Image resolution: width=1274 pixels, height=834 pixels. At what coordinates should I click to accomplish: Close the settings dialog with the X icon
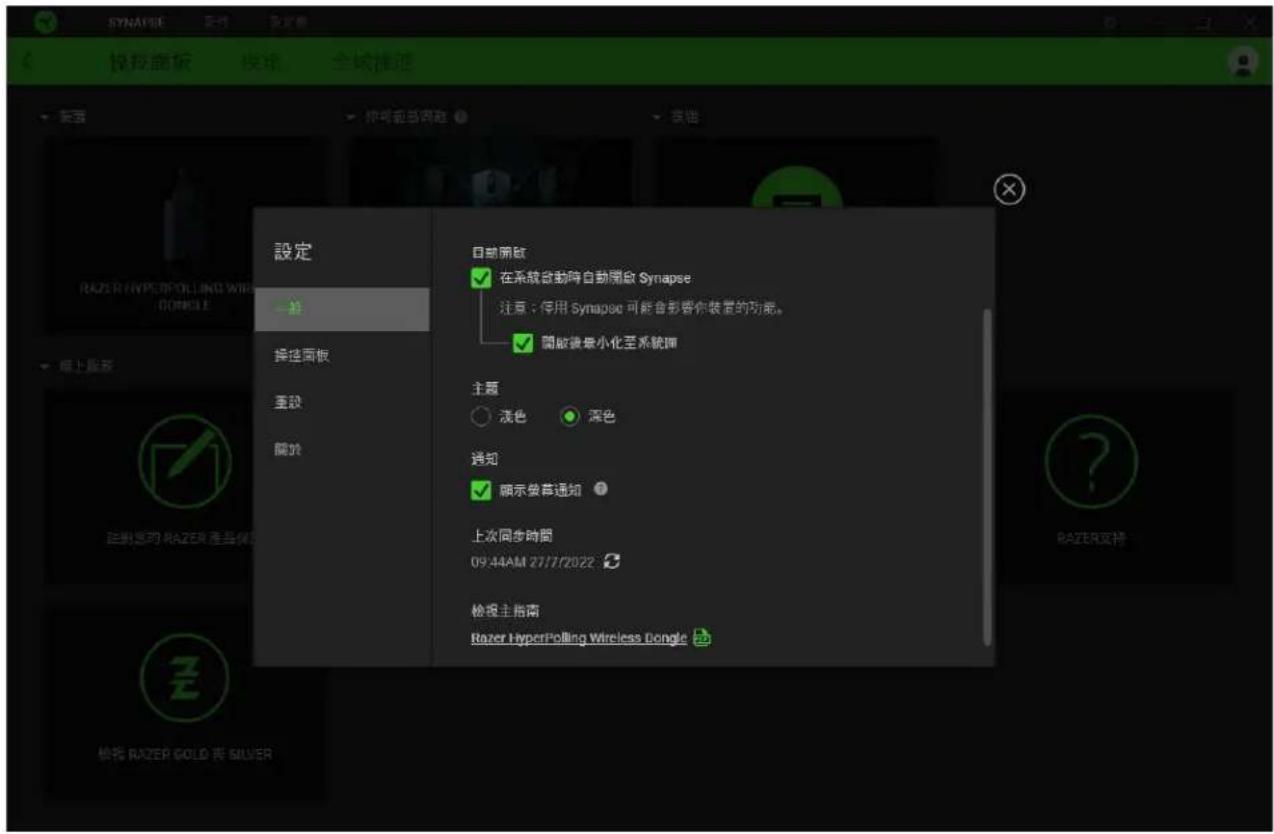1011,190
